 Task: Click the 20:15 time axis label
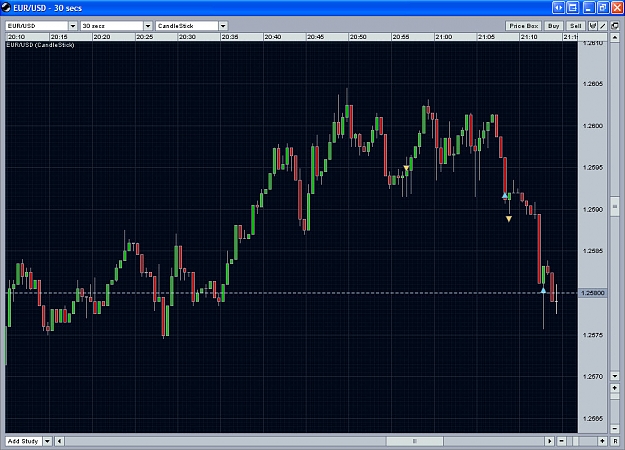coord(59,37)
